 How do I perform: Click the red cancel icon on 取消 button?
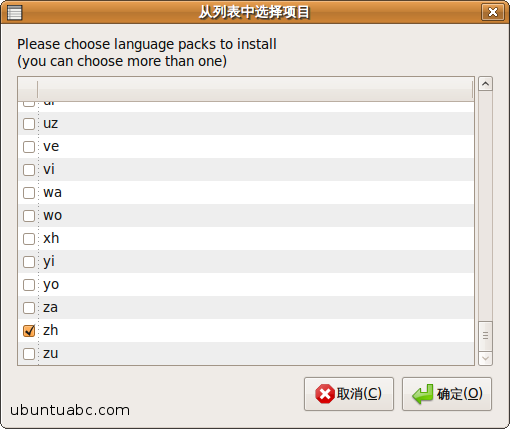coord(325,394)
